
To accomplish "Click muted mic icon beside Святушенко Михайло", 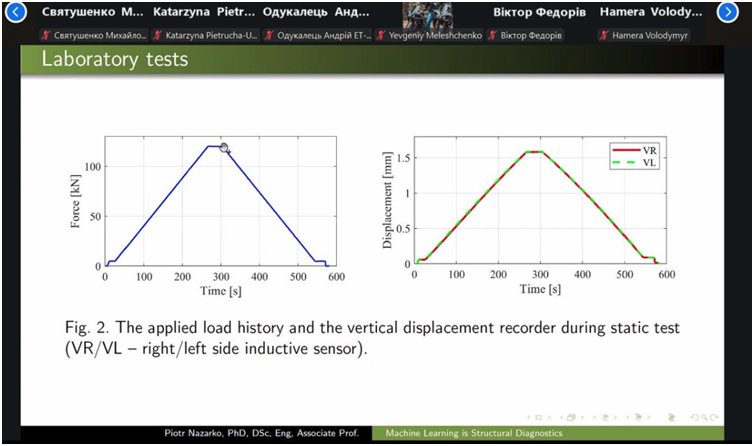I will [45, 35].
